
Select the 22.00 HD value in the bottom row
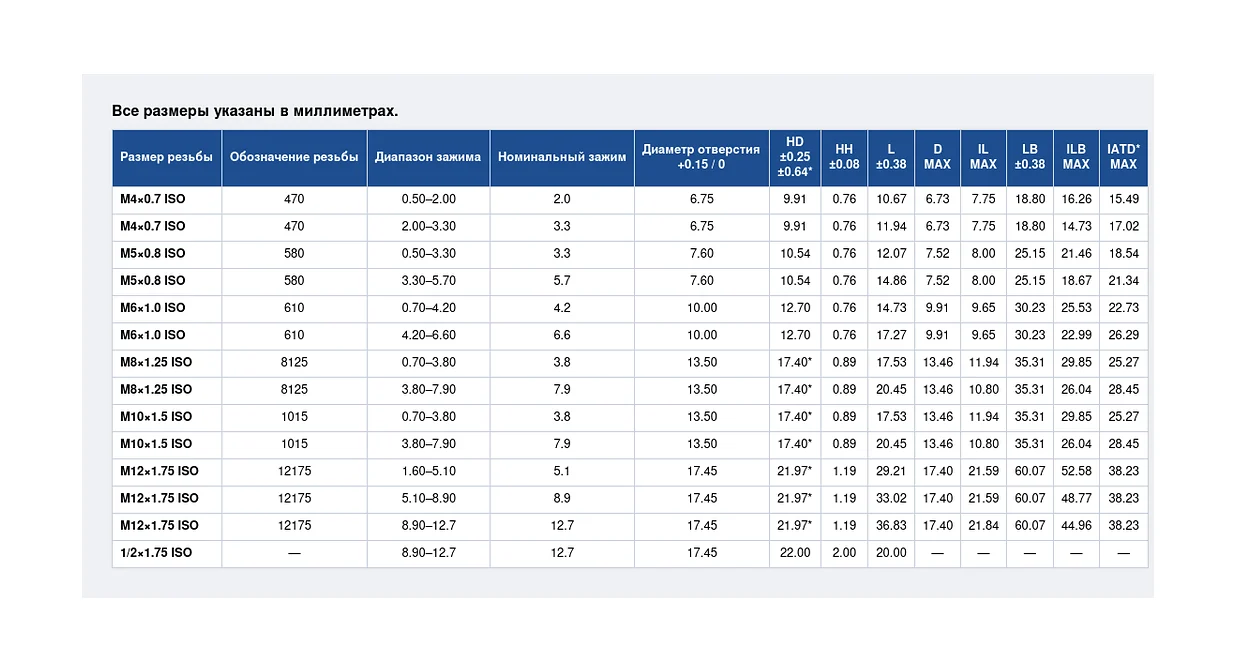click(x=795, y=552)
